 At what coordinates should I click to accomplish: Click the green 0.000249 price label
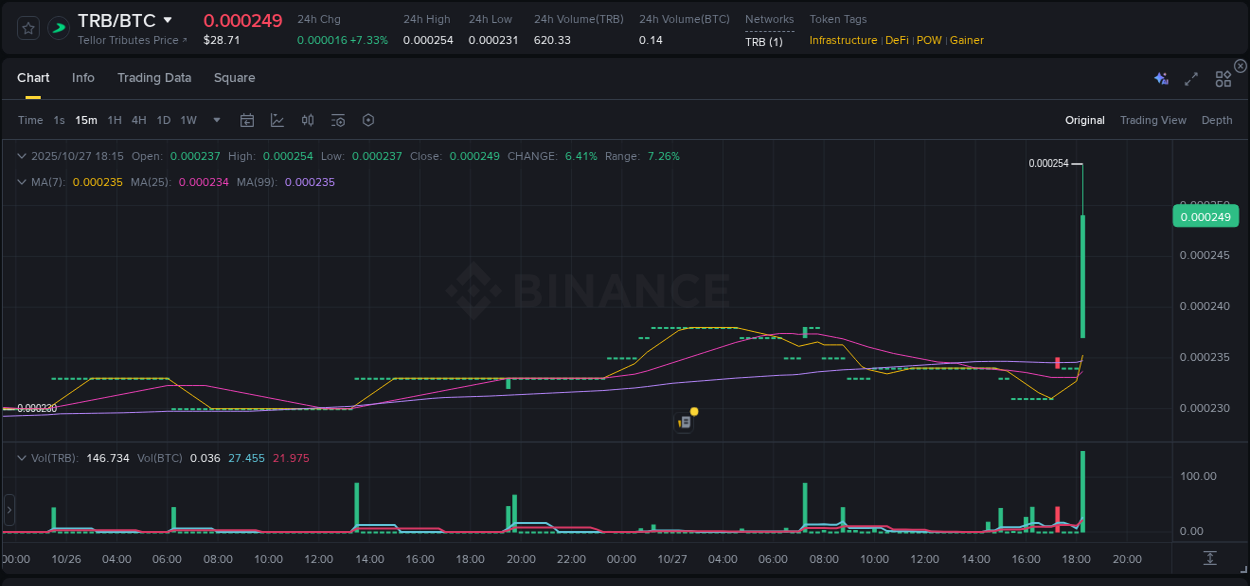point(1205,216)
